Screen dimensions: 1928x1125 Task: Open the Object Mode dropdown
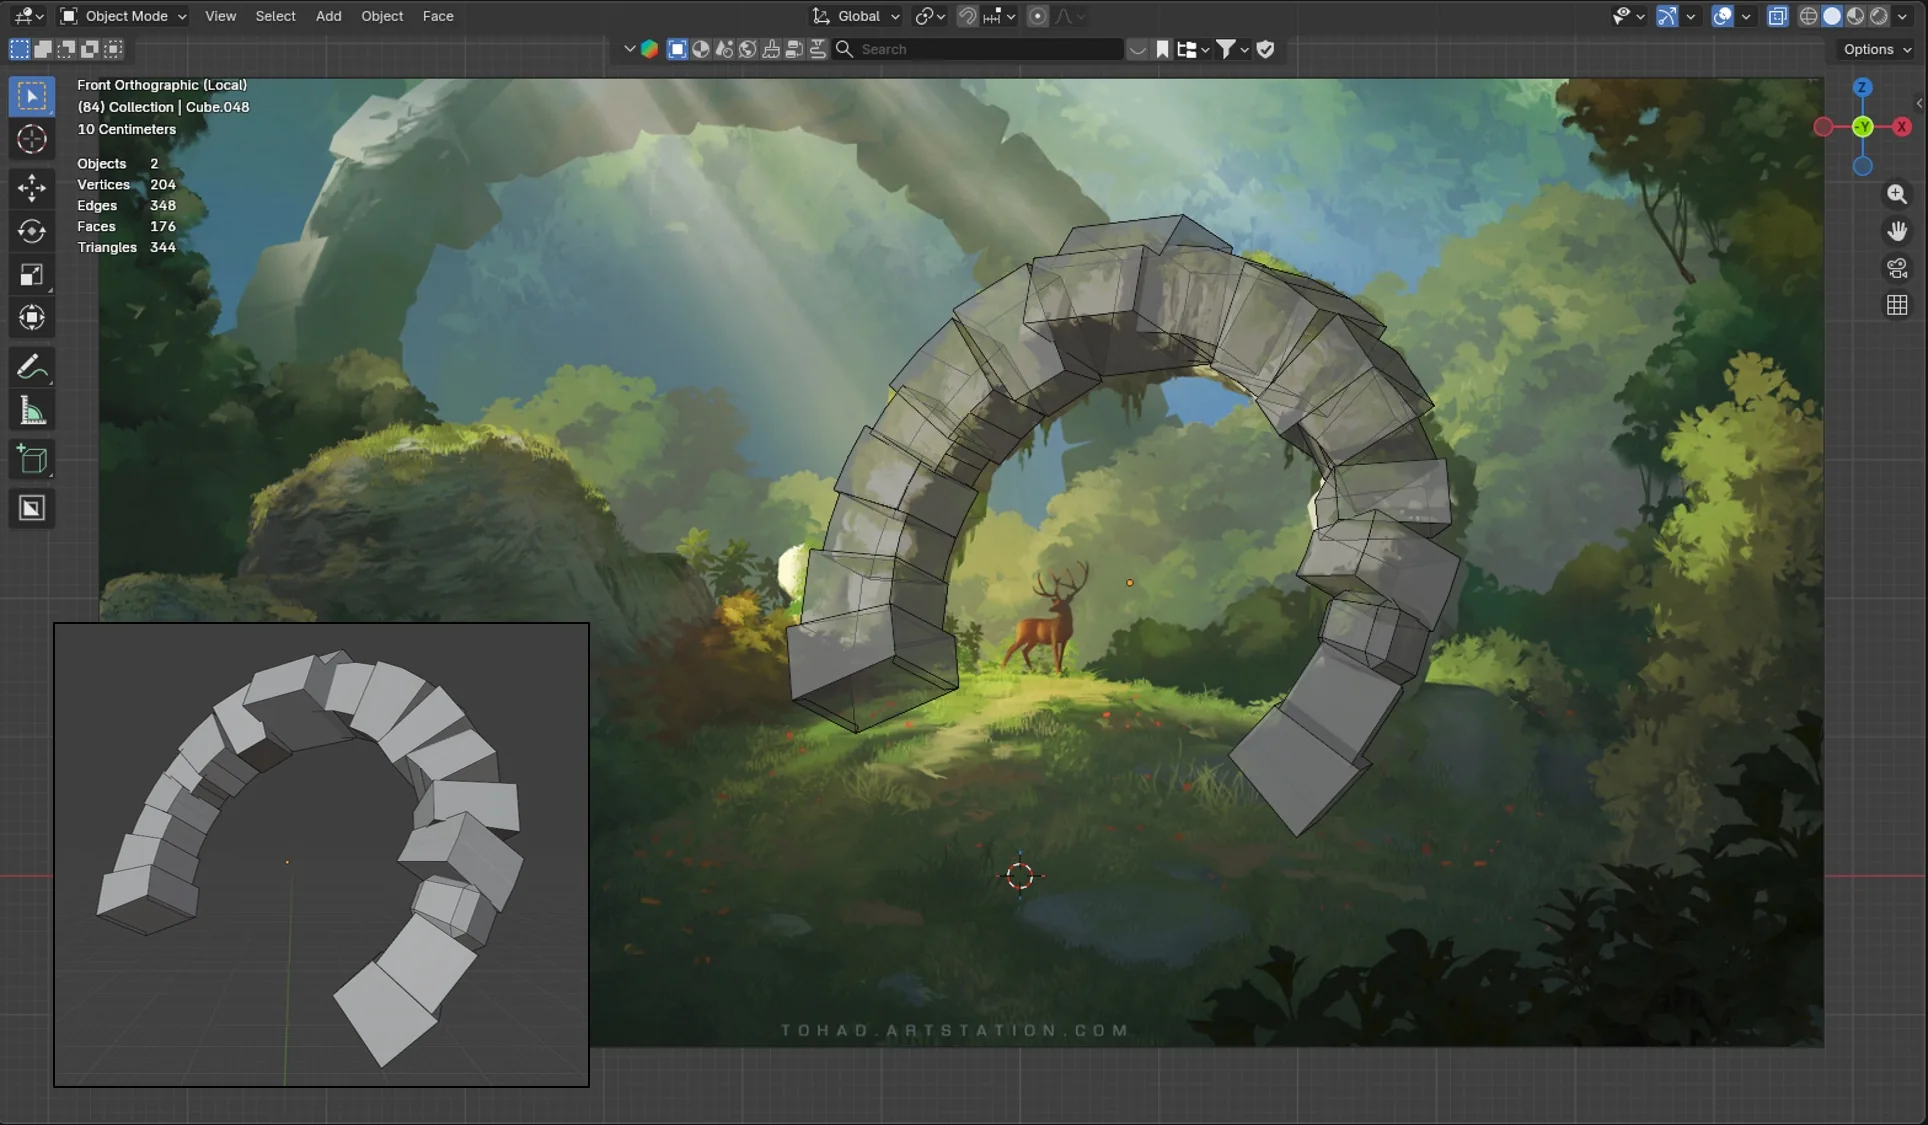pyautogui.click(x=124, y=16)
